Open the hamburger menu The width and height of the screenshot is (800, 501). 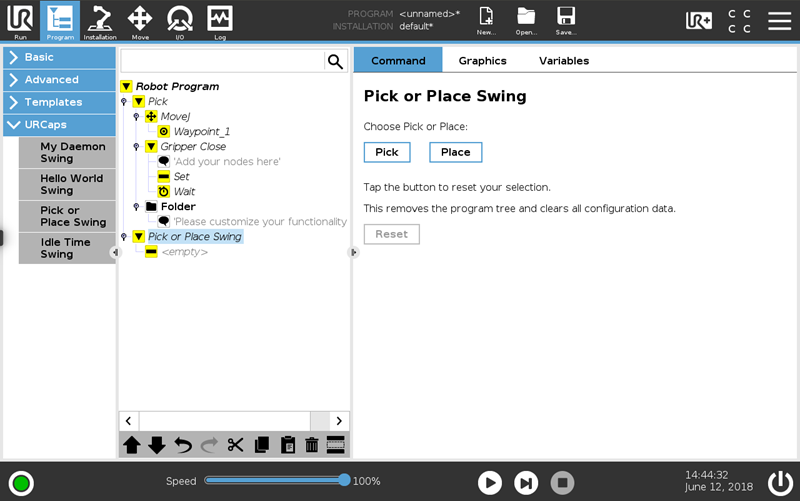pos(780,20)
